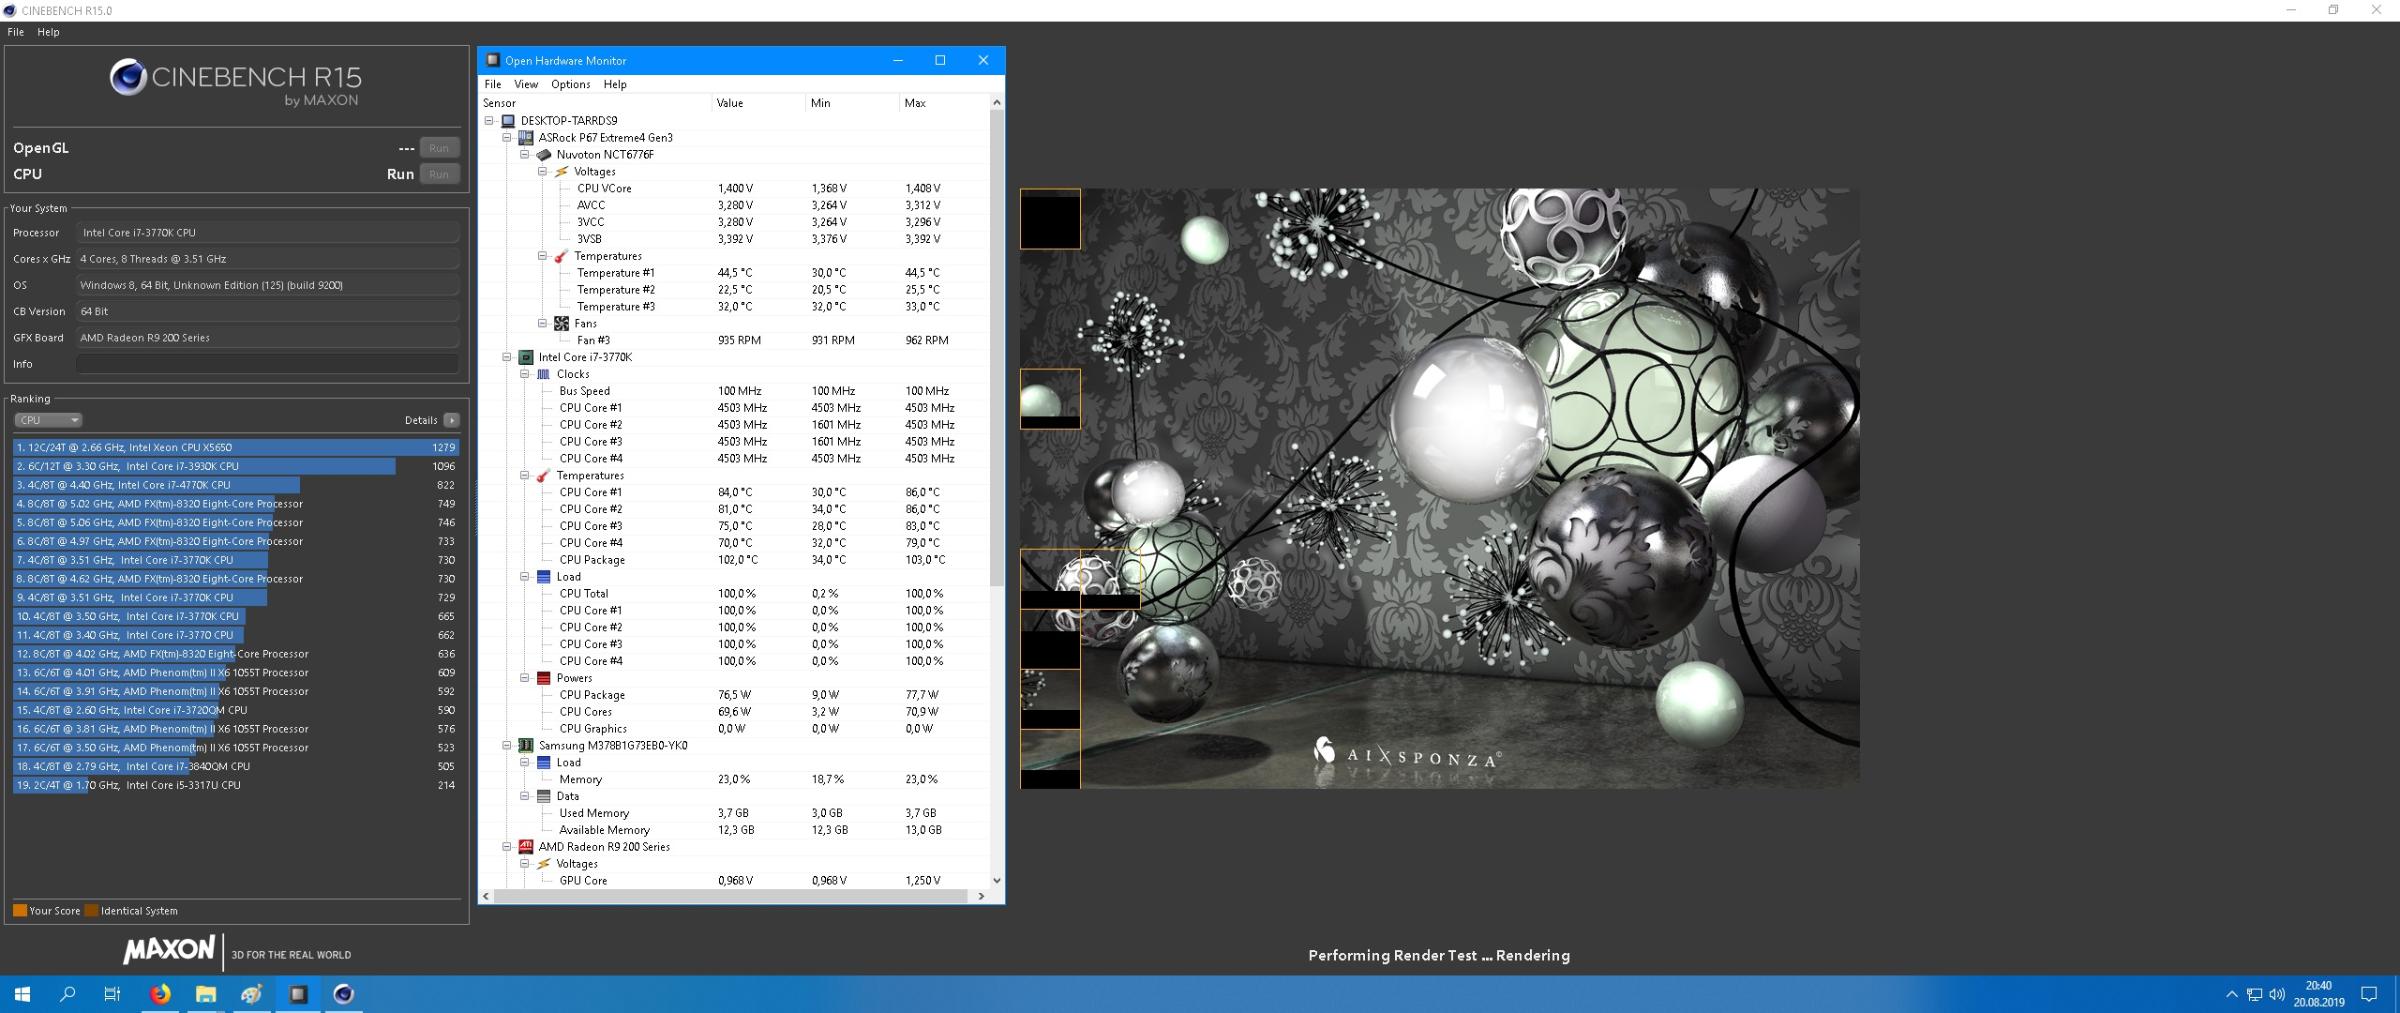Screen dimensions: 2400x1013
Task: Click the Run button next to OpenGL
Action: coord(439,148)
